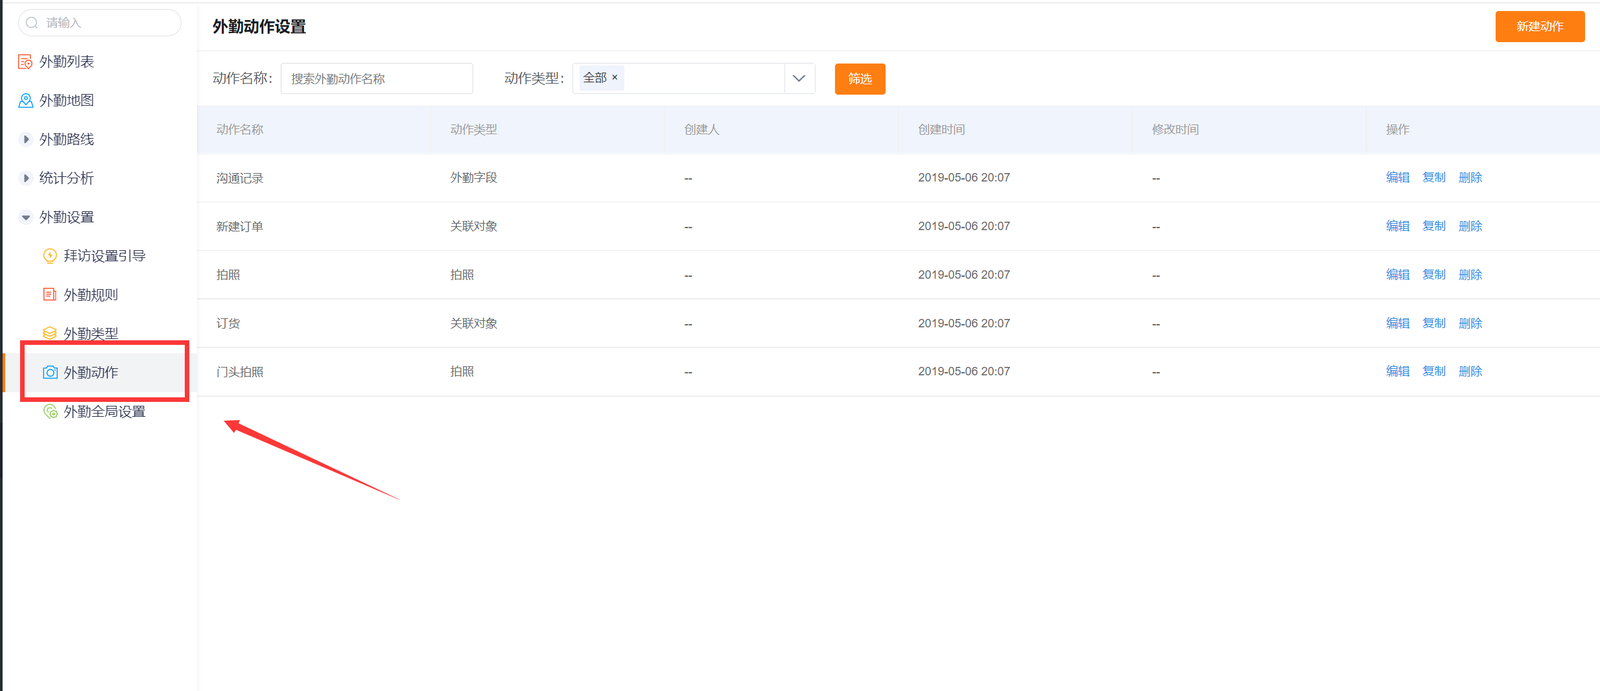Type in the 搜索外勤动作名称 search field
The width and height of the screenshot is (1600, 691).
(377, 78)
